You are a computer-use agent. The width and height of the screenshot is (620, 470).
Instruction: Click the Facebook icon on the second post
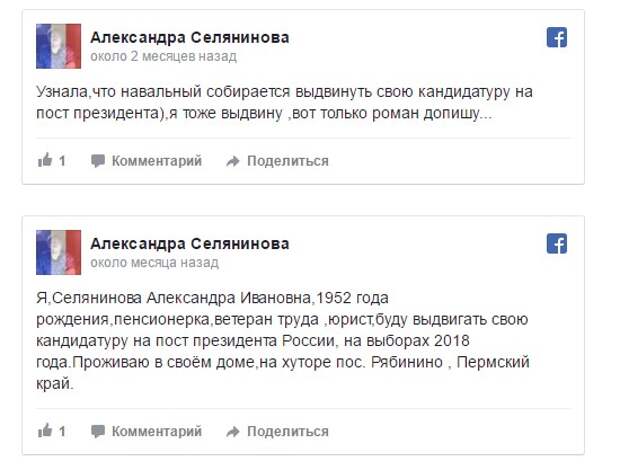click(x=557, y=243)
